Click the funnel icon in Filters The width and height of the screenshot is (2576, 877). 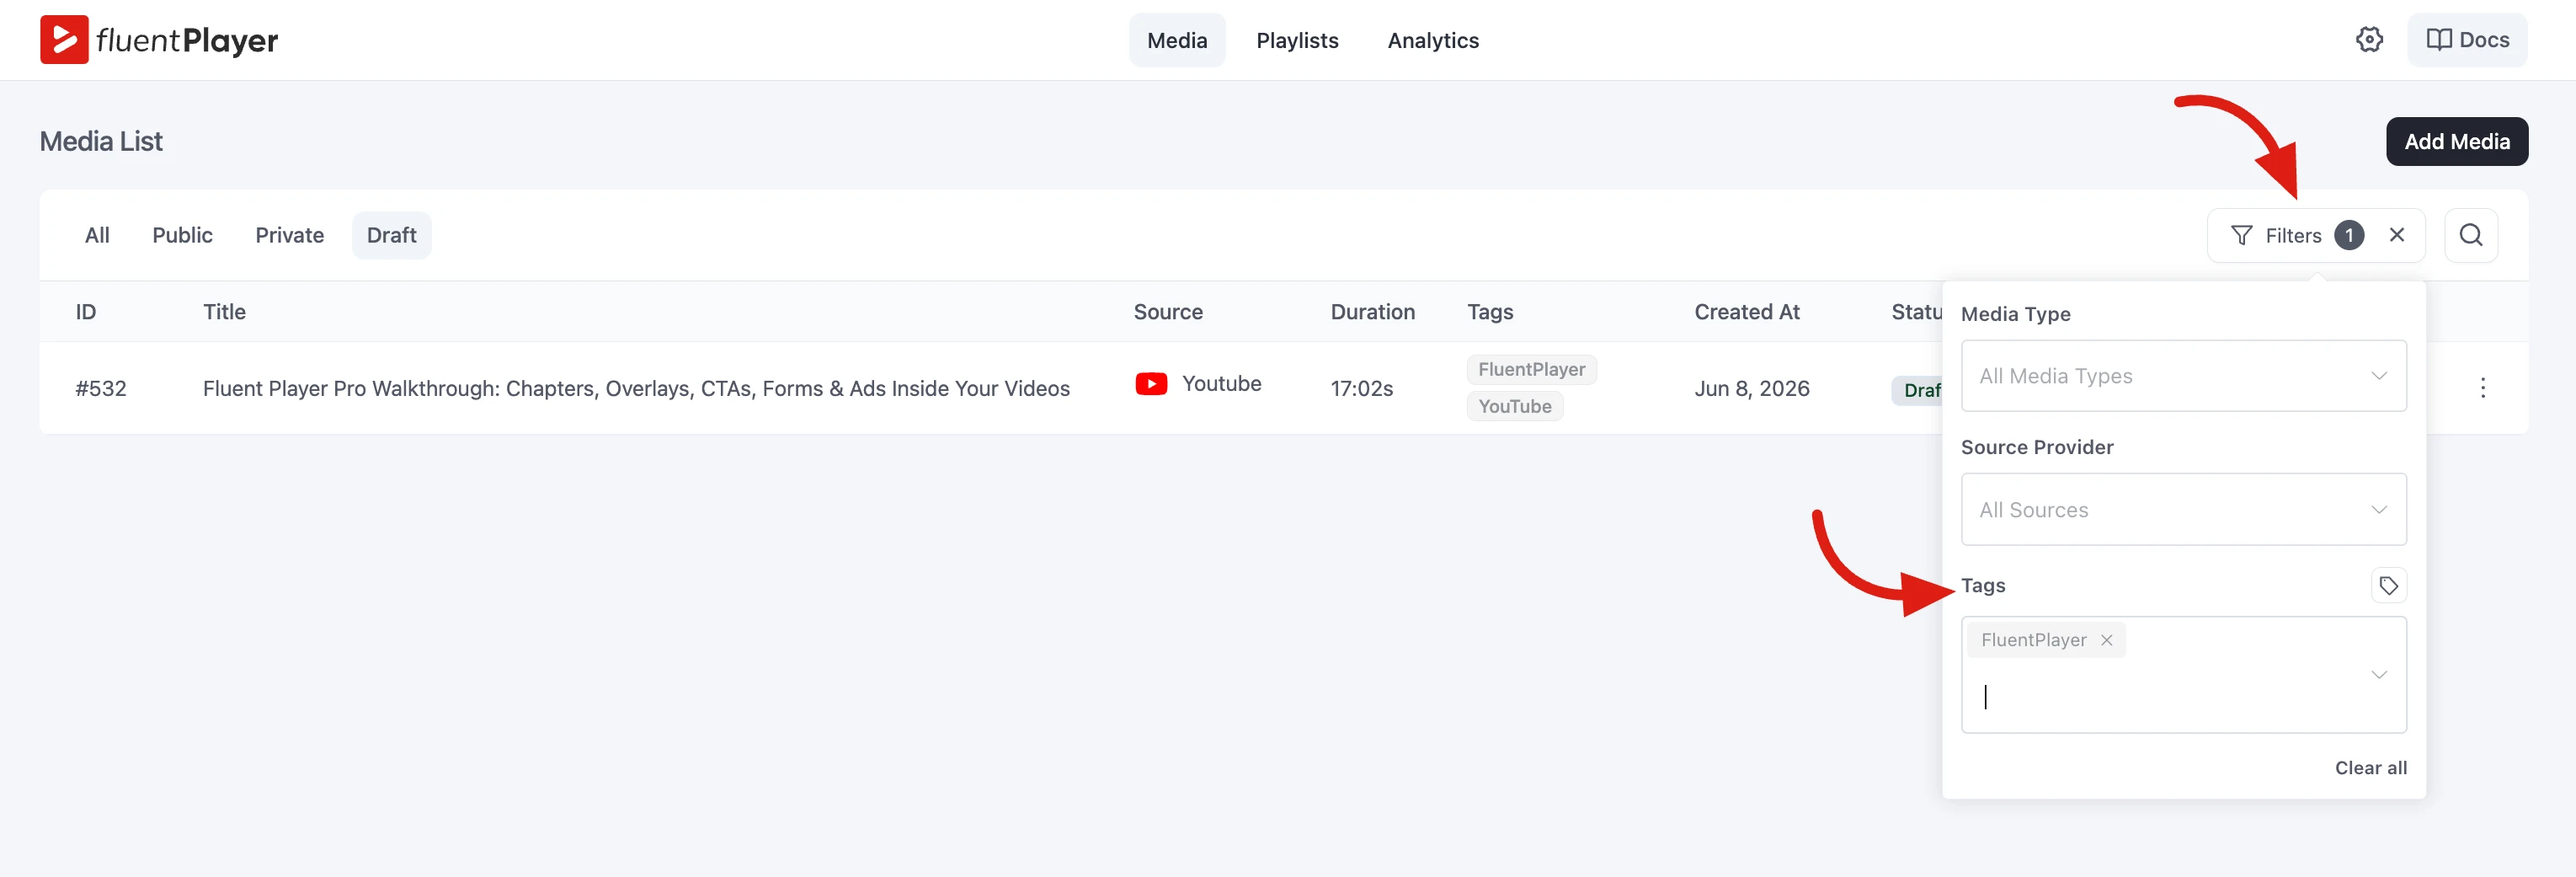tap(2241, 235)
